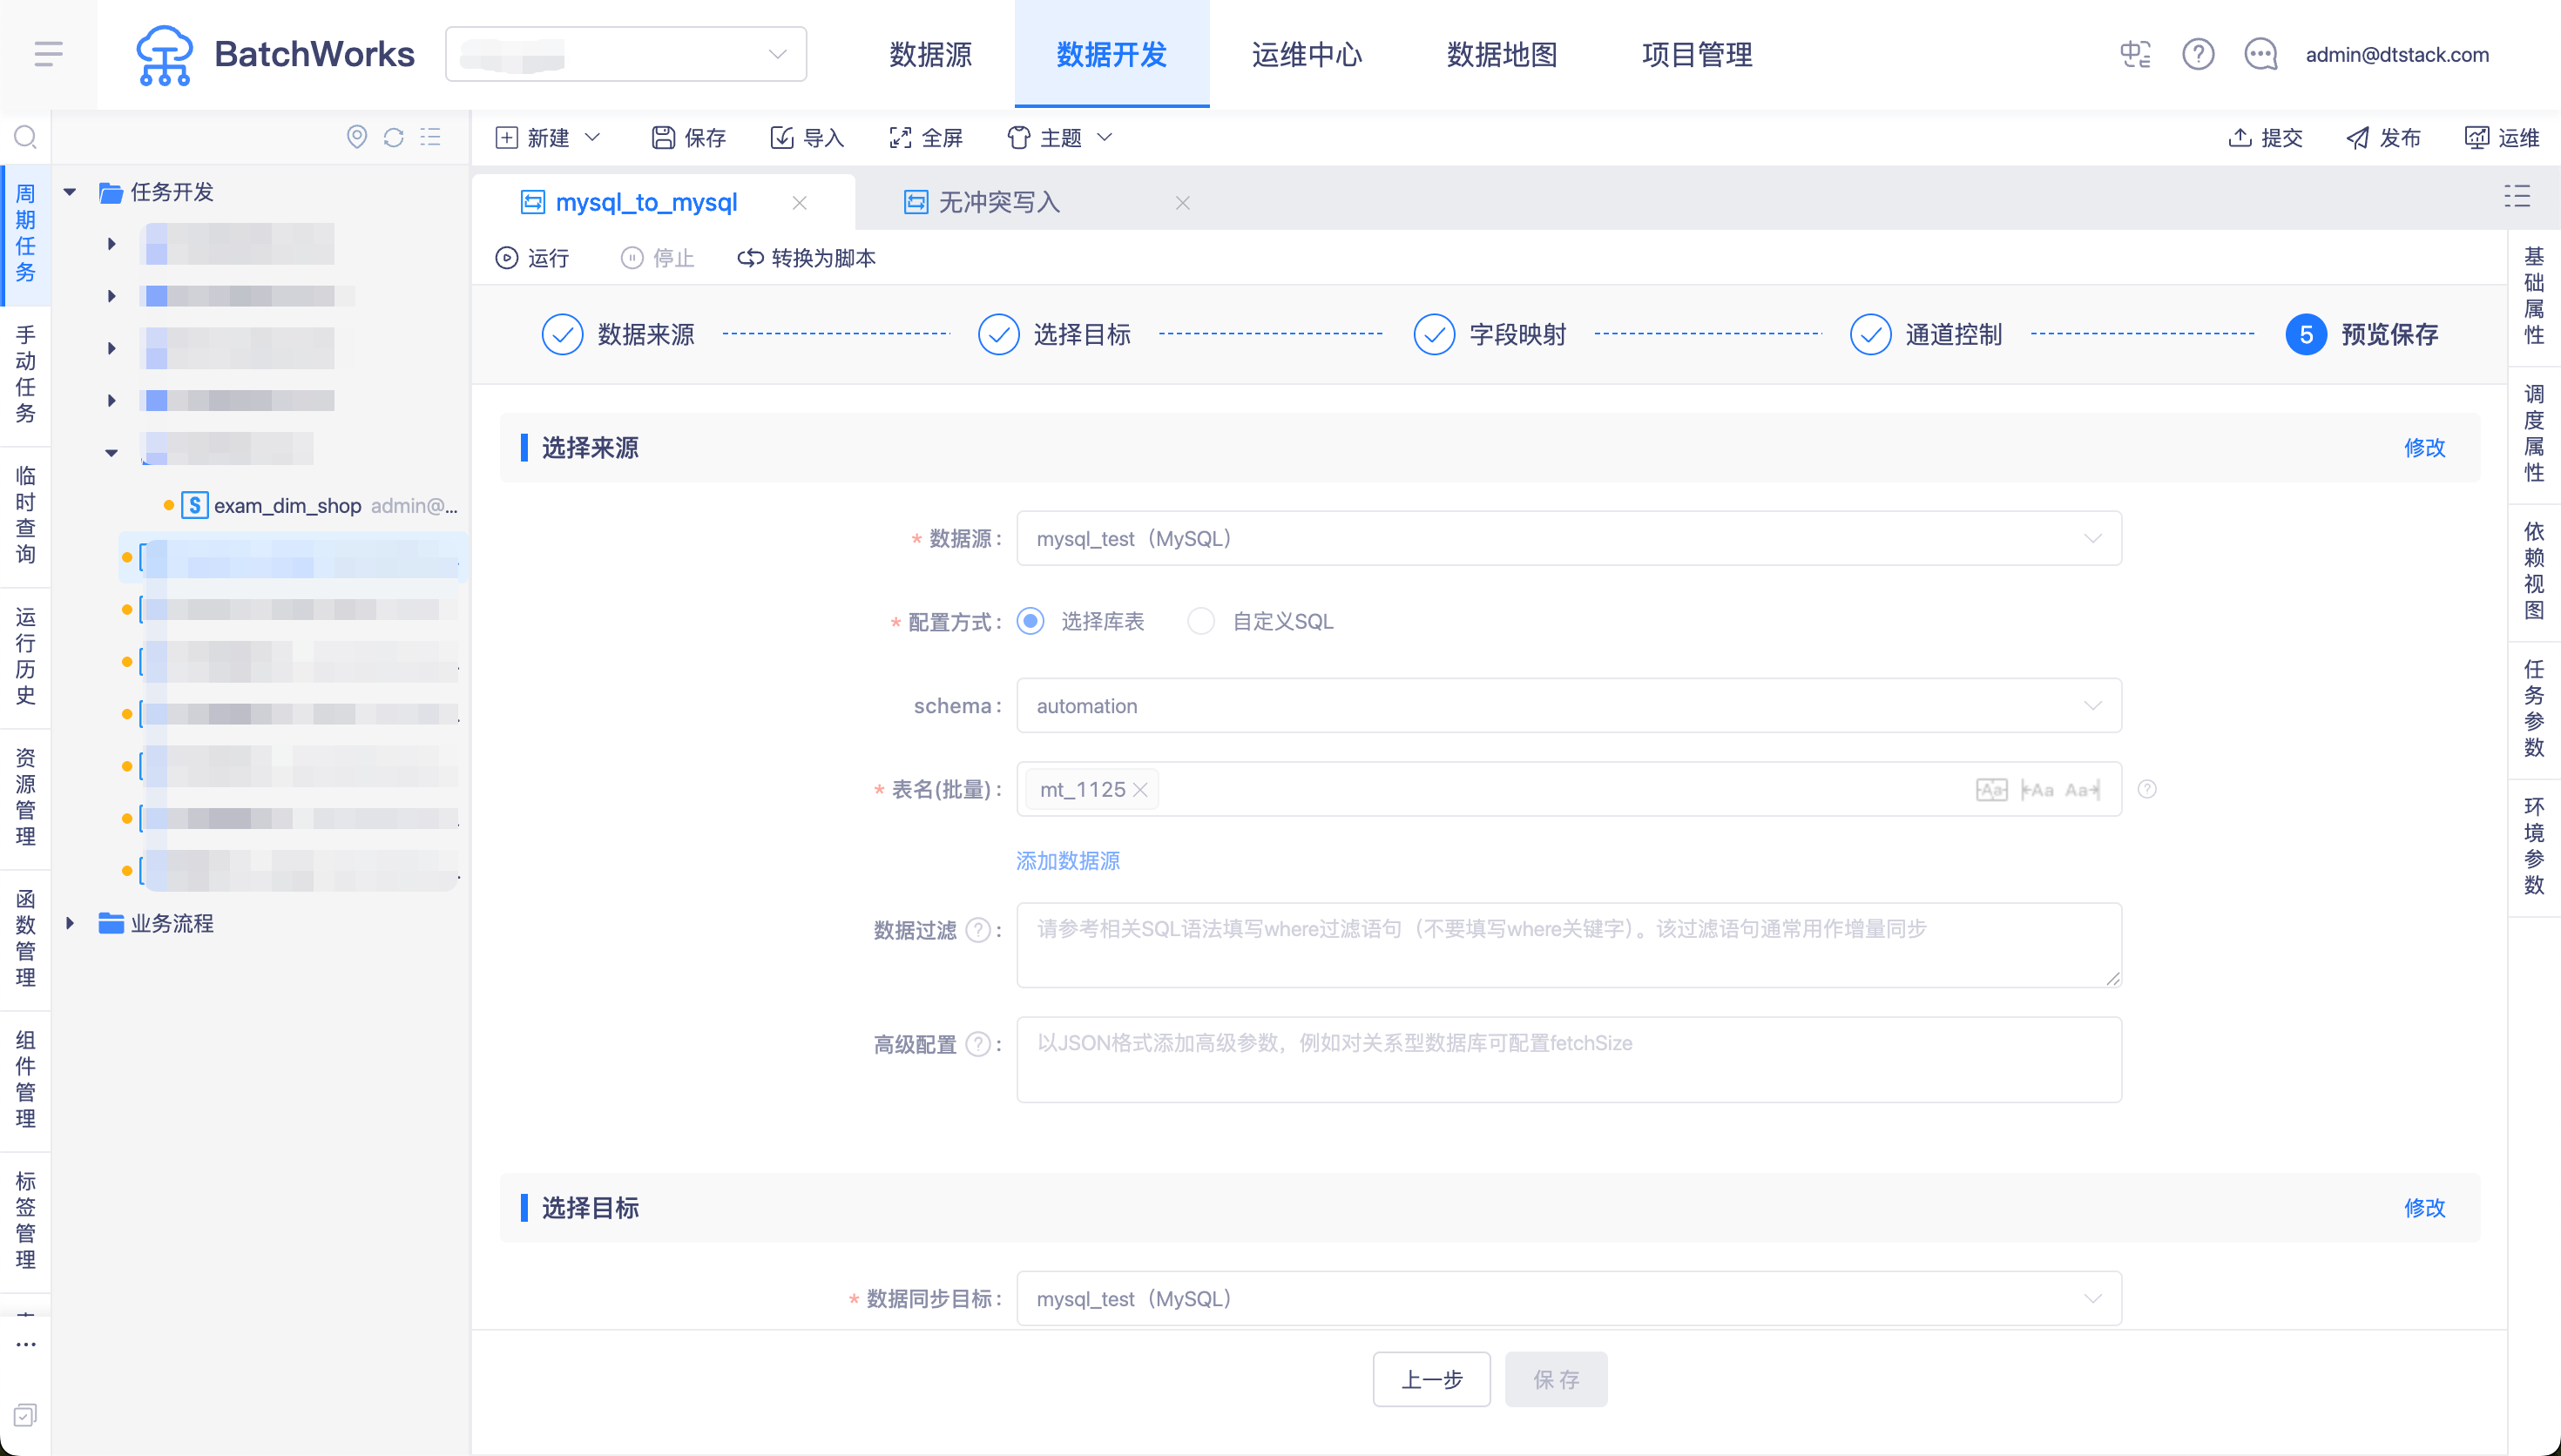This screenshot has width=2561, height=1456.
Task: Click into the 数据过滤 text area
Action: tap(1568, 945)
